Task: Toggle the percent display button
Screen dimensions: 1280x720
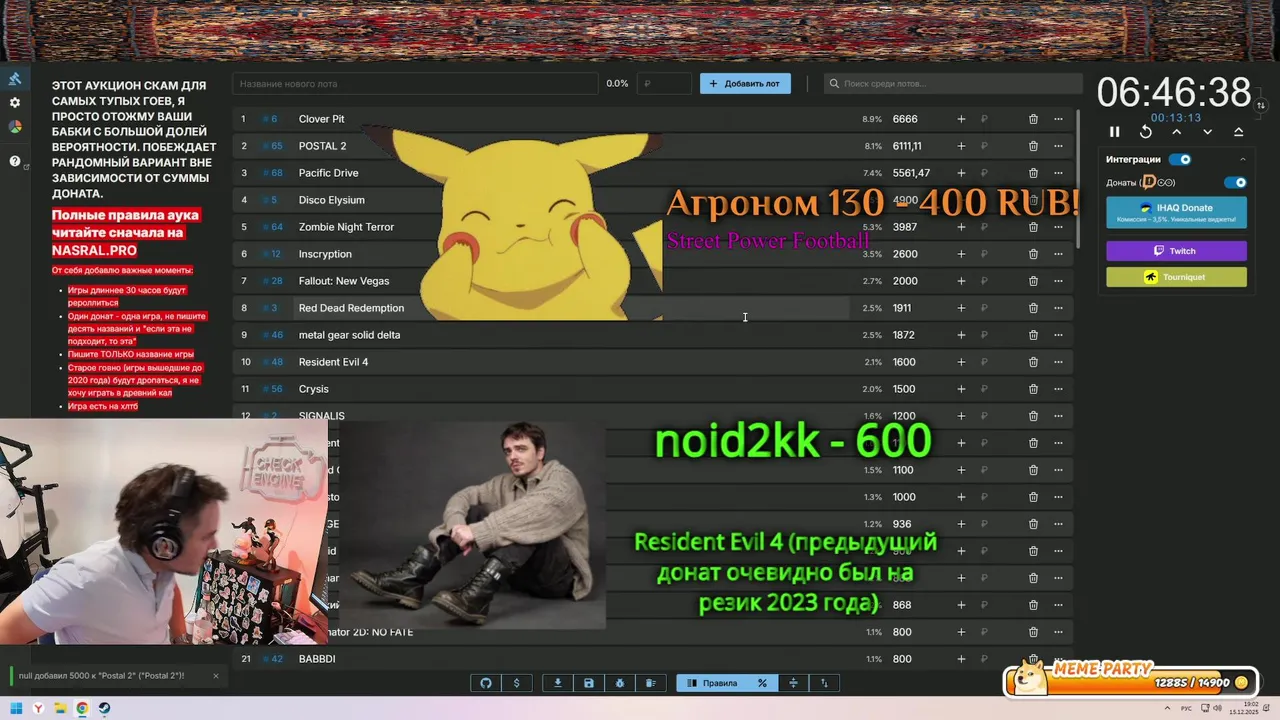Action: (762, 683)
